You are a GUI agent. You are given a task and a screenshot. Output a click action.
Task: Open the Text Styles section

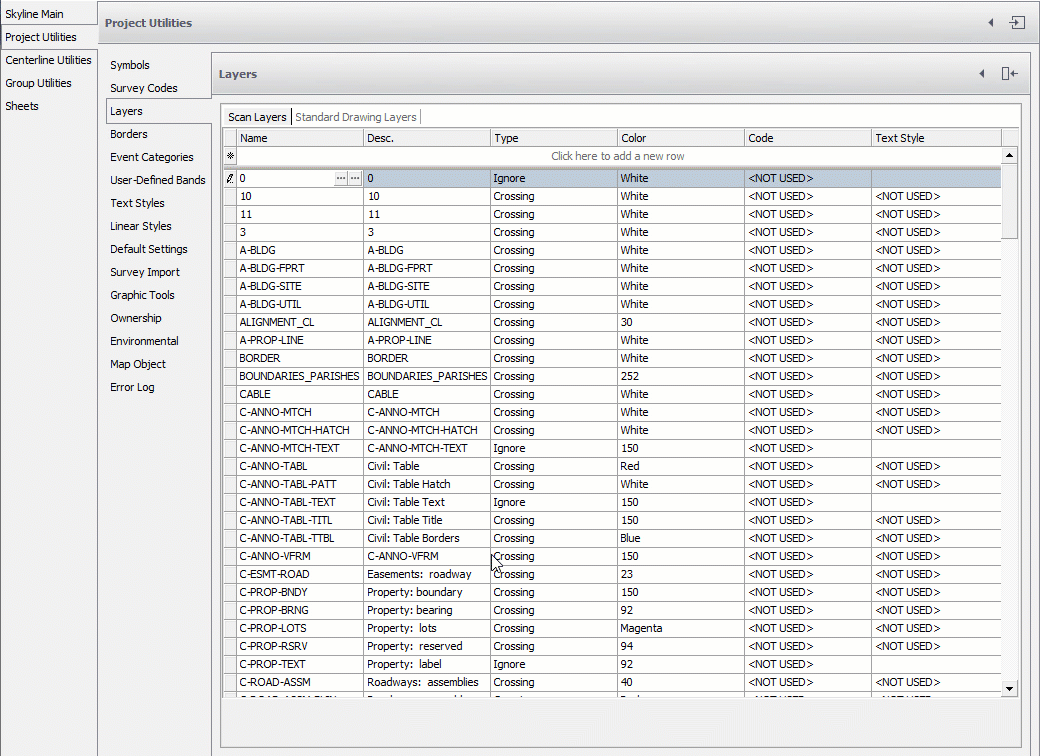coord(137,203)
